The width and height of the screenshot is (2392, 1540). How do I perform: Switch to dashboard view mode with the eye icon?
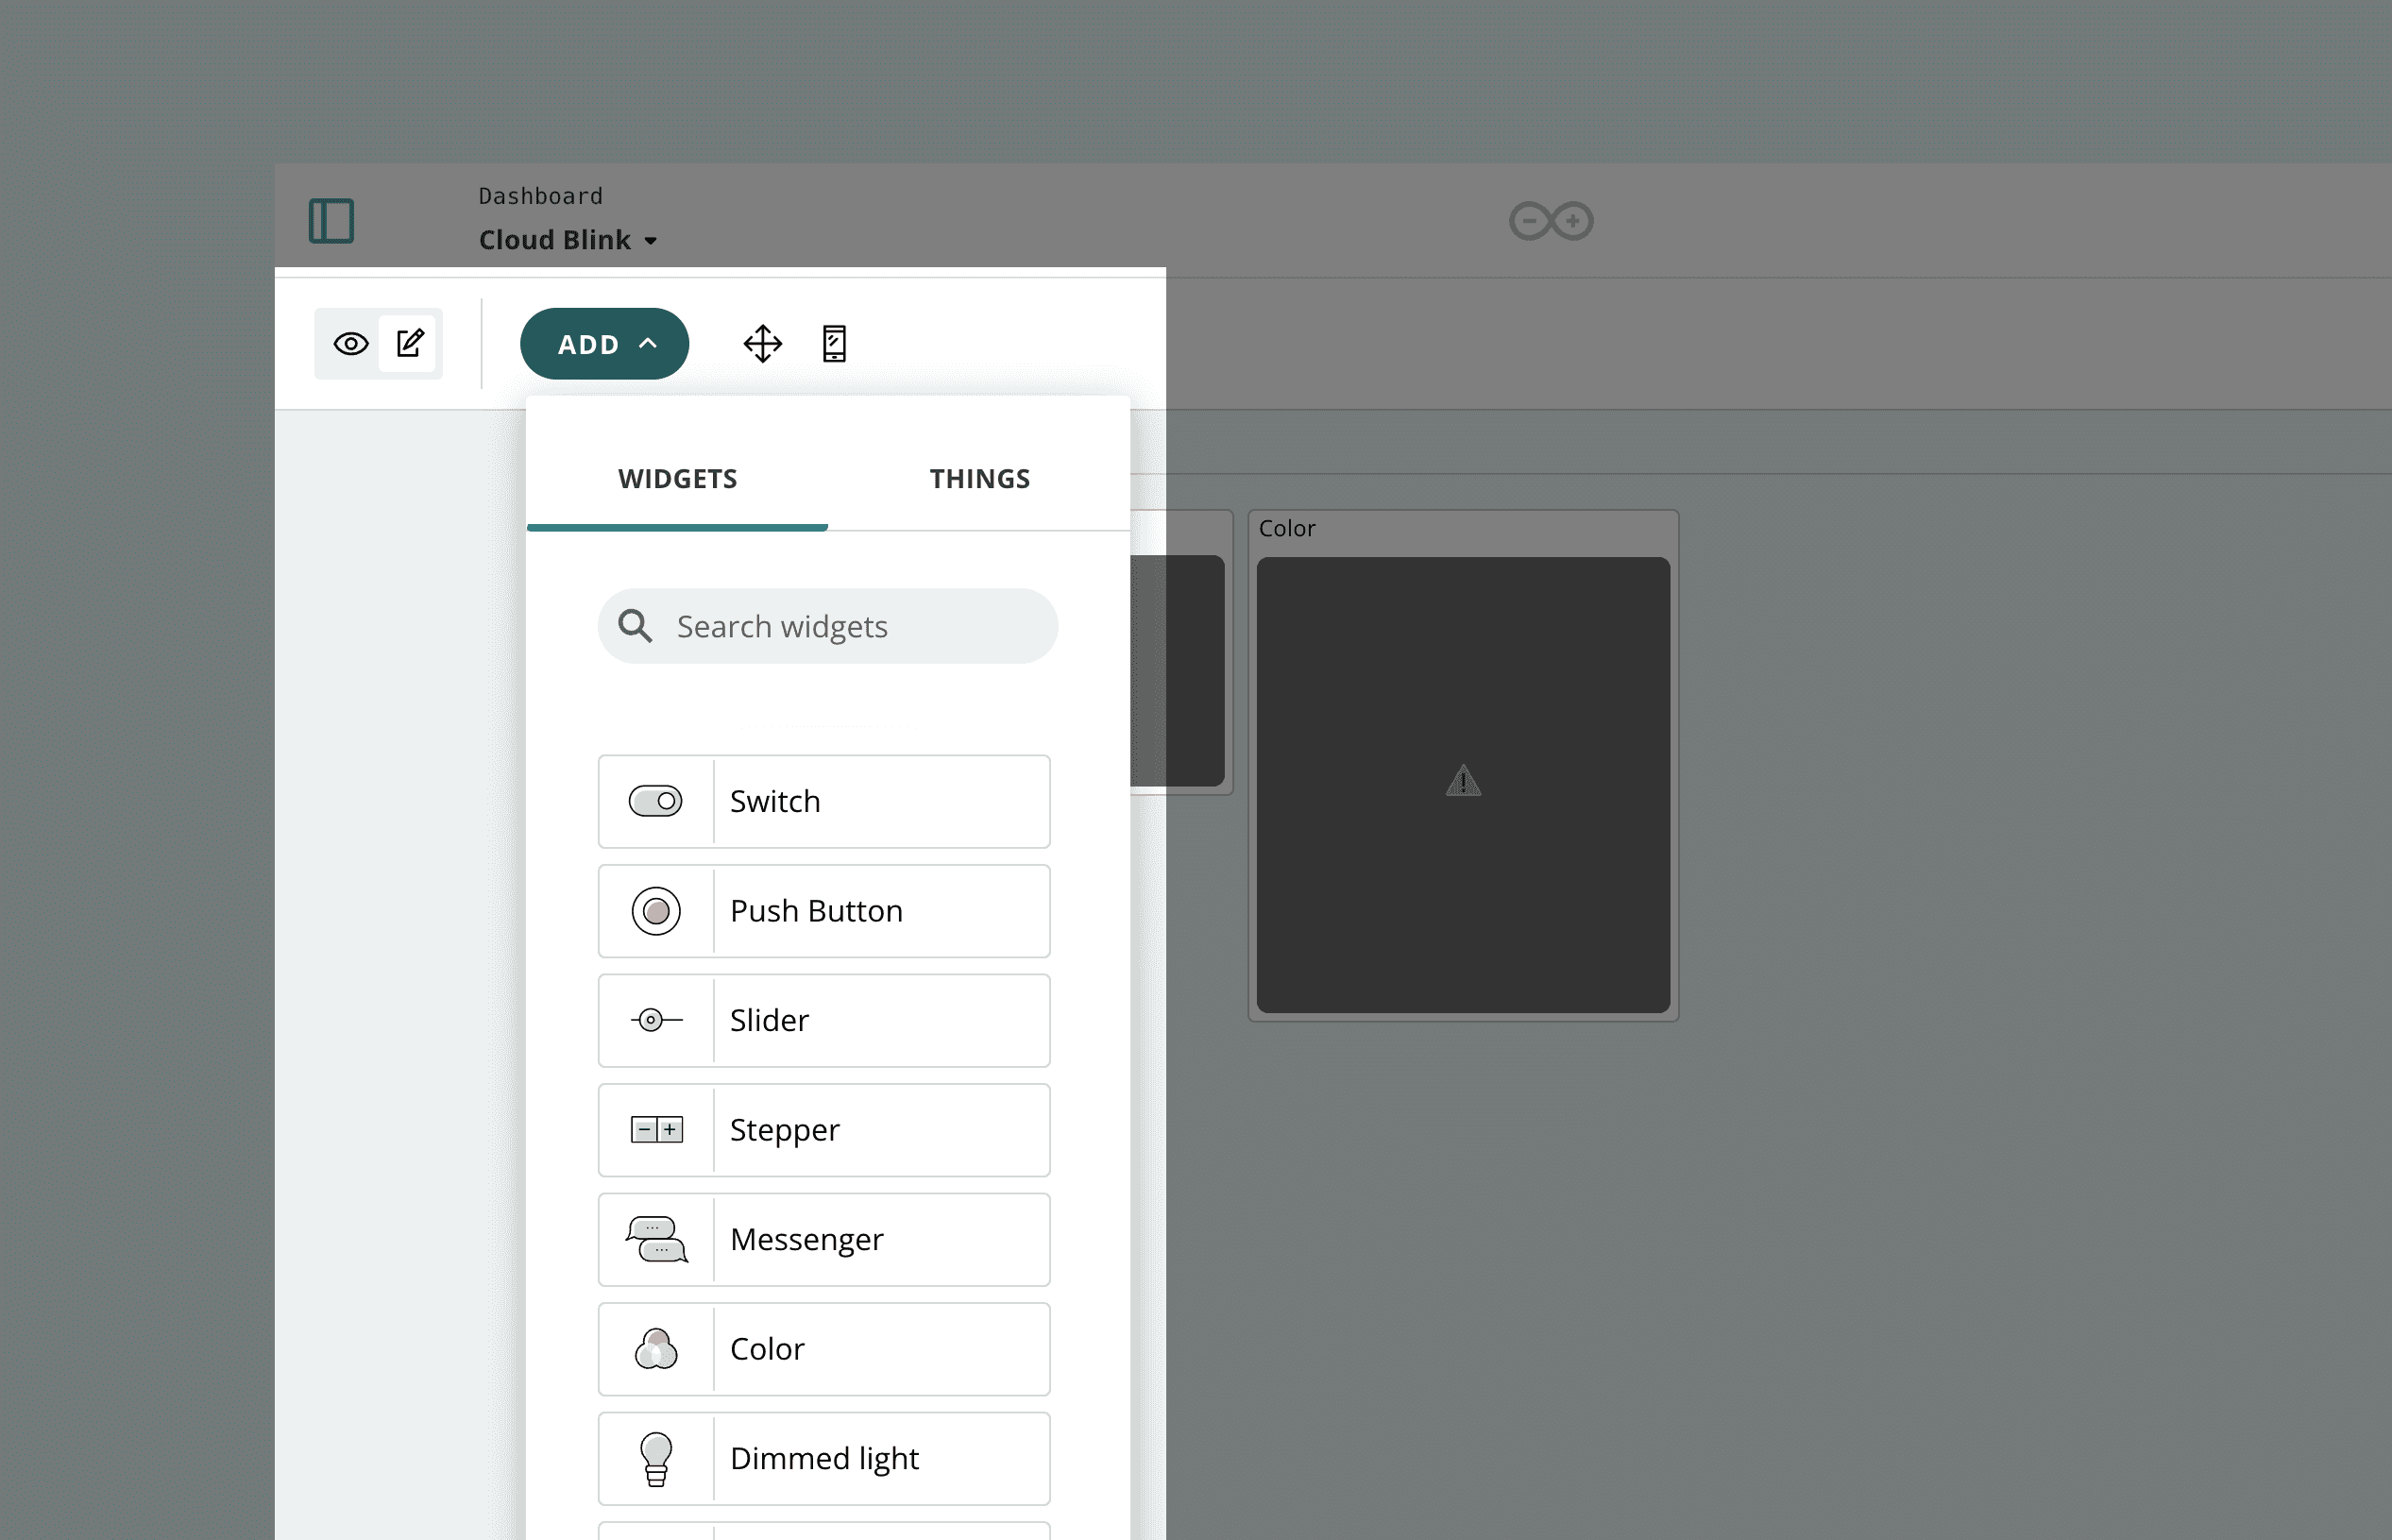click(350, 343)
